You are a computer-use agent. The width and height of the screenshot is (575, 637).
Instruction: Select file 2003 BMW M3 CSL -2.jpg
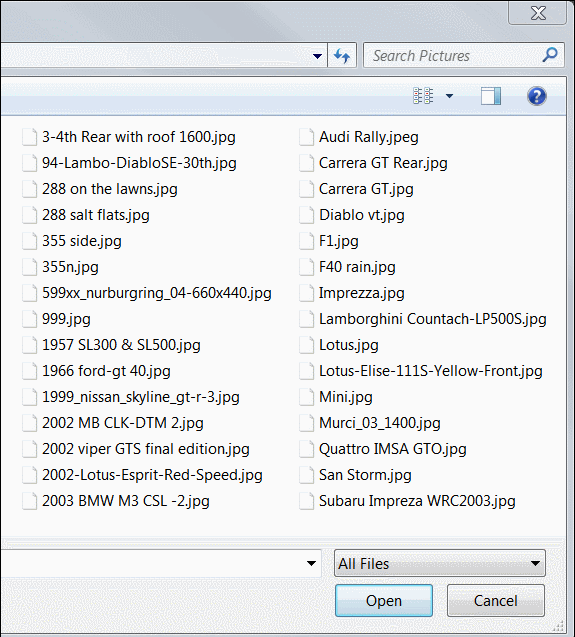(x=116, y=501)
